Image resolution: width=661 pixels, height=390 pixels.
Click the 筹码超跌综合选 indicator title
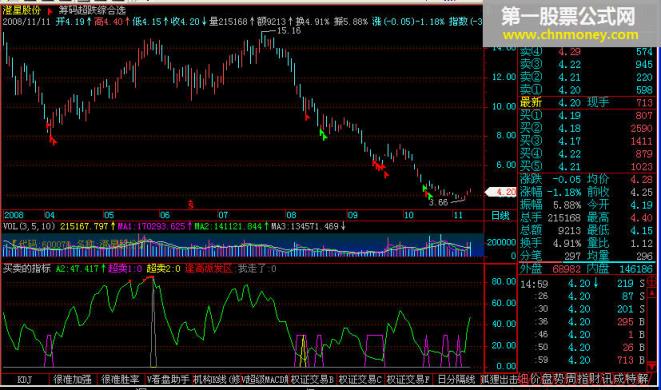[92, 11]
